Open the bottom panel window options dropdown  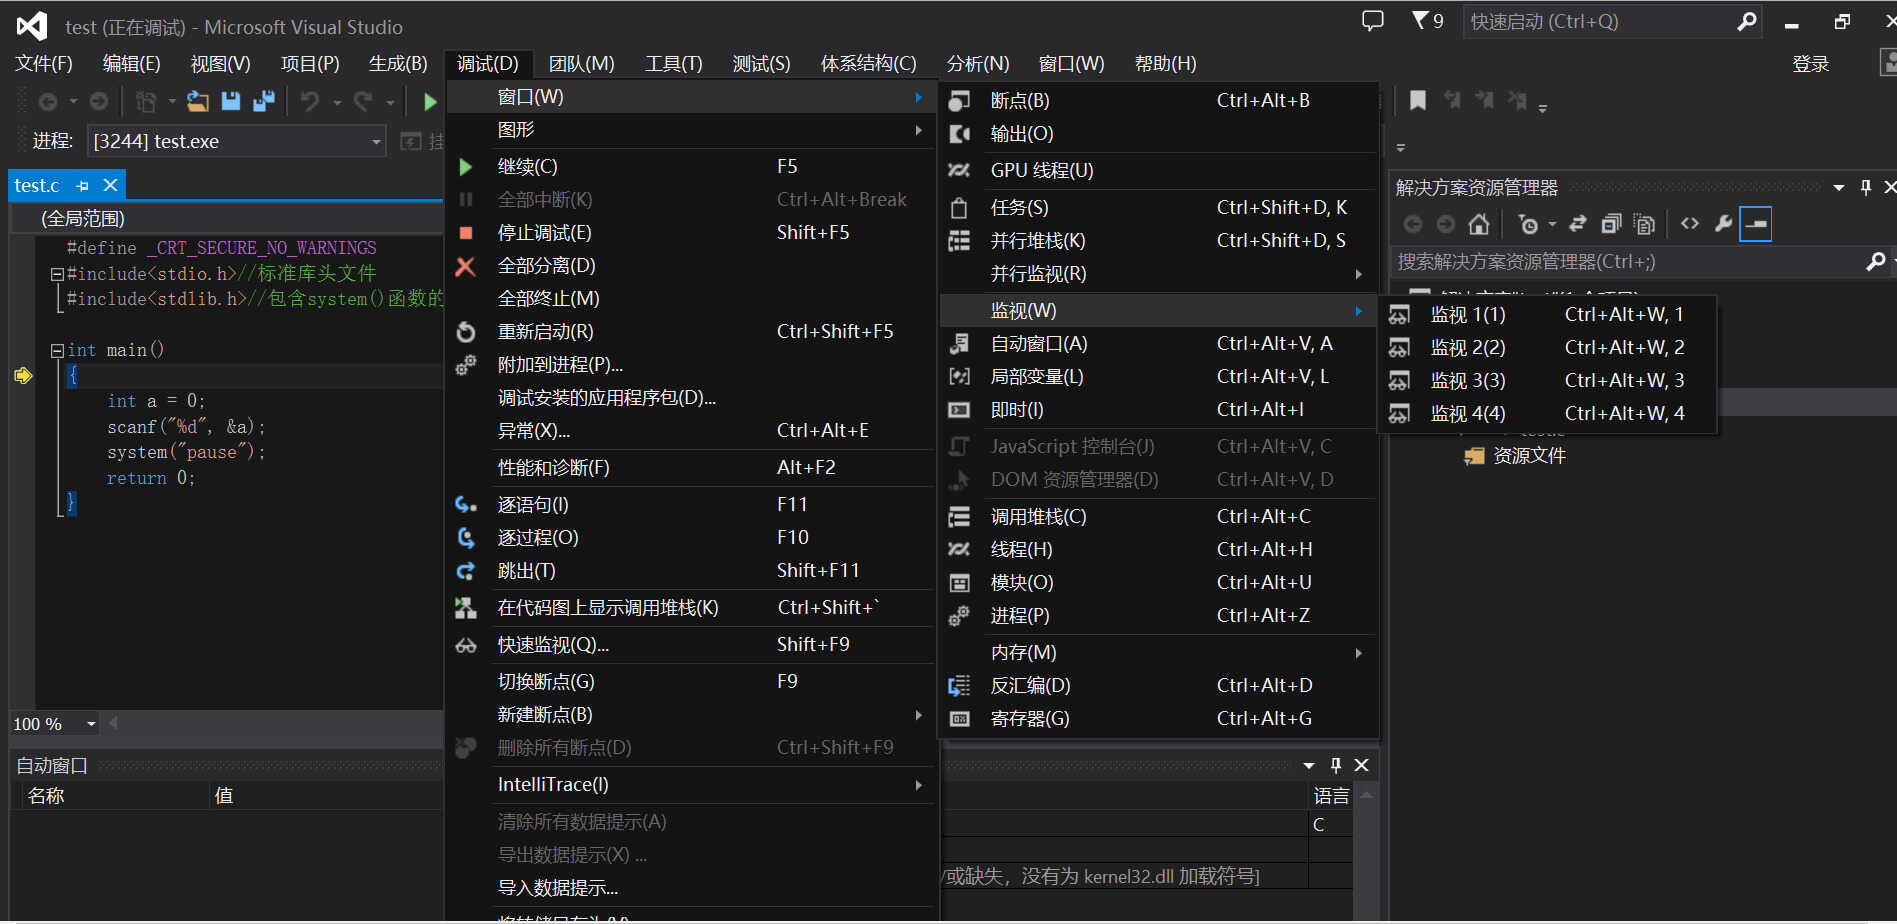click(x=1309, y=765)
